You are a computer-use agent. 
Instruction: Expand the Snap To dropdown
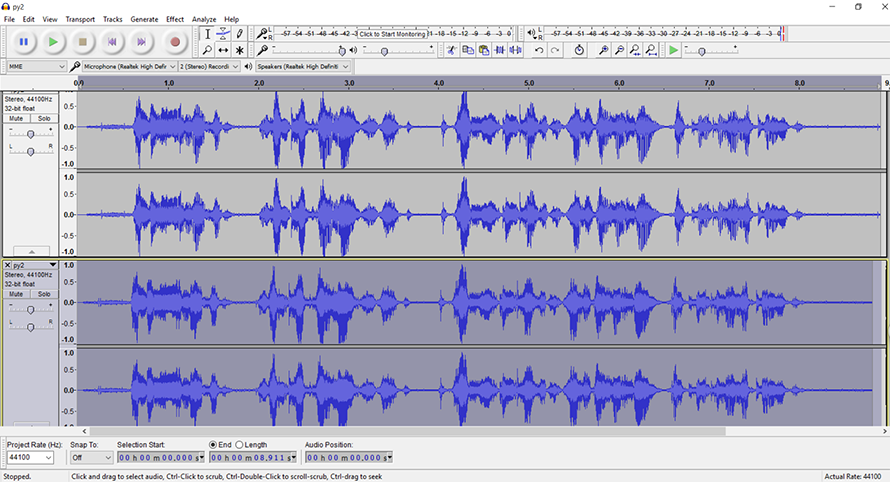pos(91,457)
